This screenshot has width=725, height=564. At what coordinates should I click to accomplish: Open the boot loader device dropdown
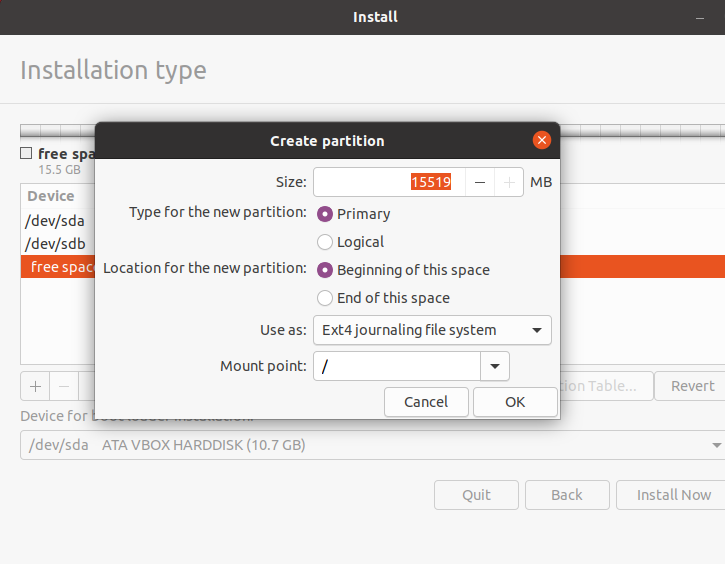click(372, 445)
